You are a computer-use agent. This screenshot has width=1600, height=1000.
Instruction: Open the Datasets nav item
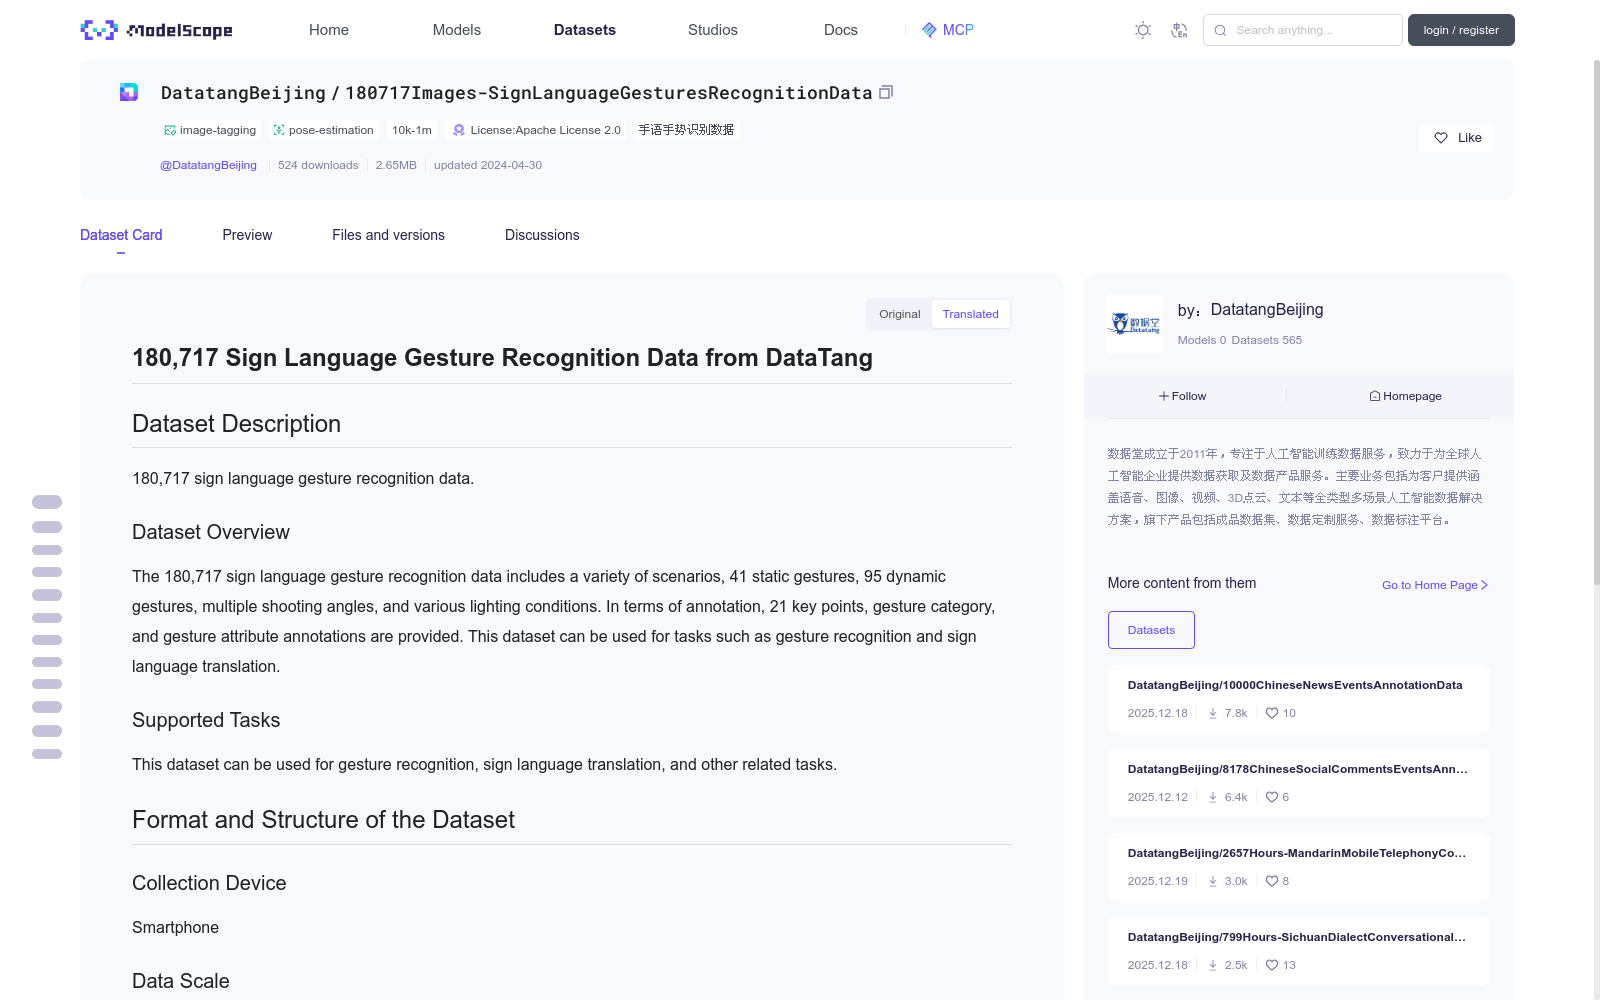[585, 30]
